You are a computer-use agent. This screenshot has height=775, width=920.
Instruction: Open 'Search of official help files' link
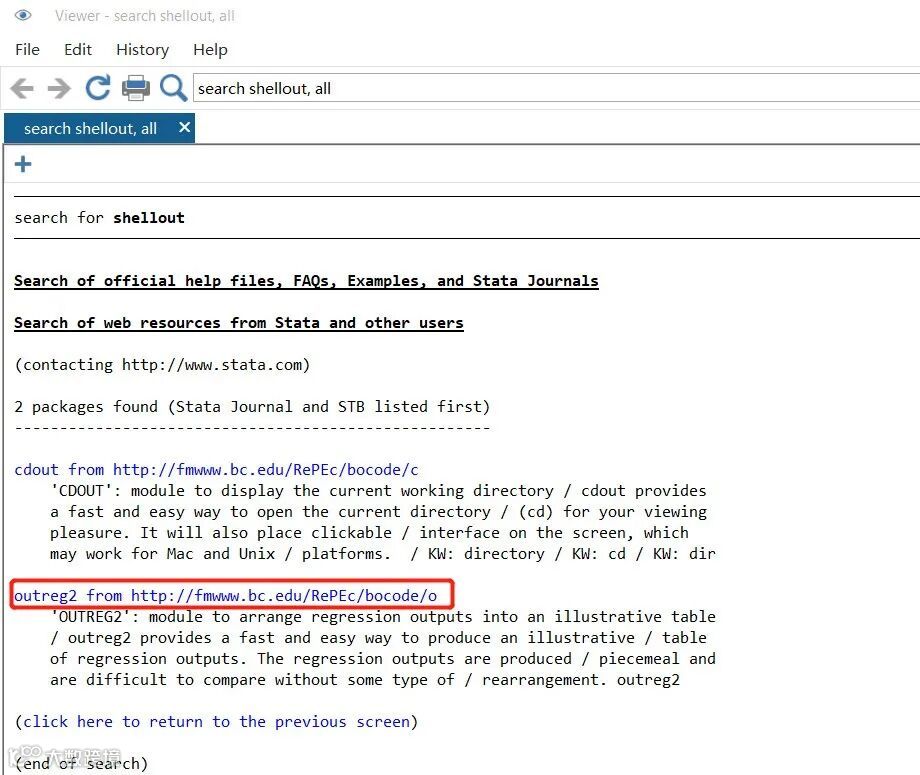[x=306, y=281]
